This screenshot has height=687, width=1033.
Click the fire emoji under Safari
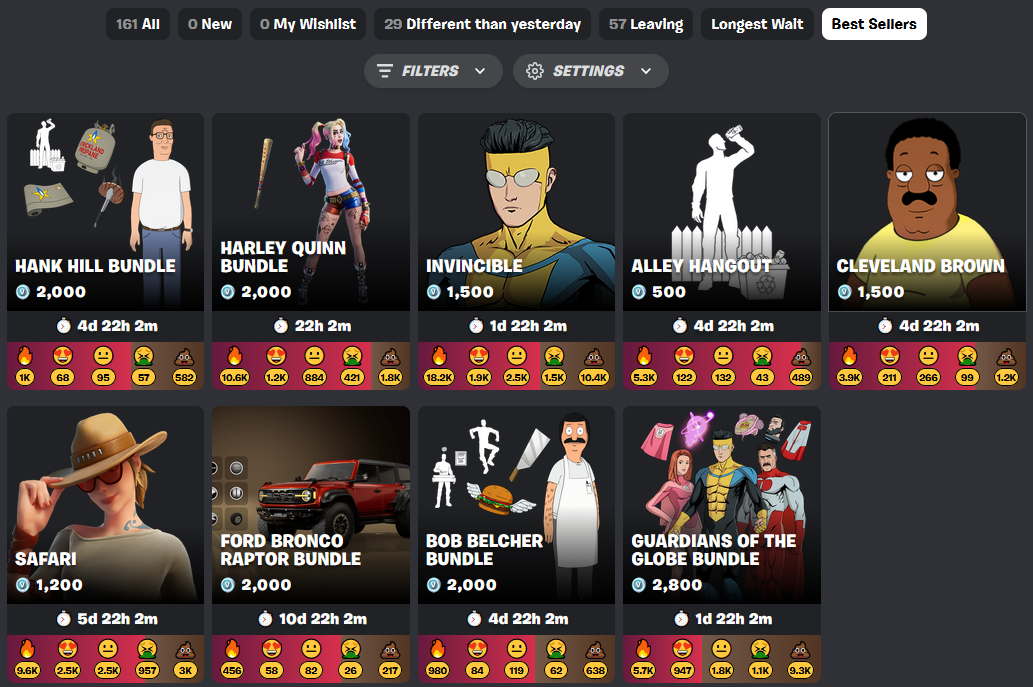point(27,649)
